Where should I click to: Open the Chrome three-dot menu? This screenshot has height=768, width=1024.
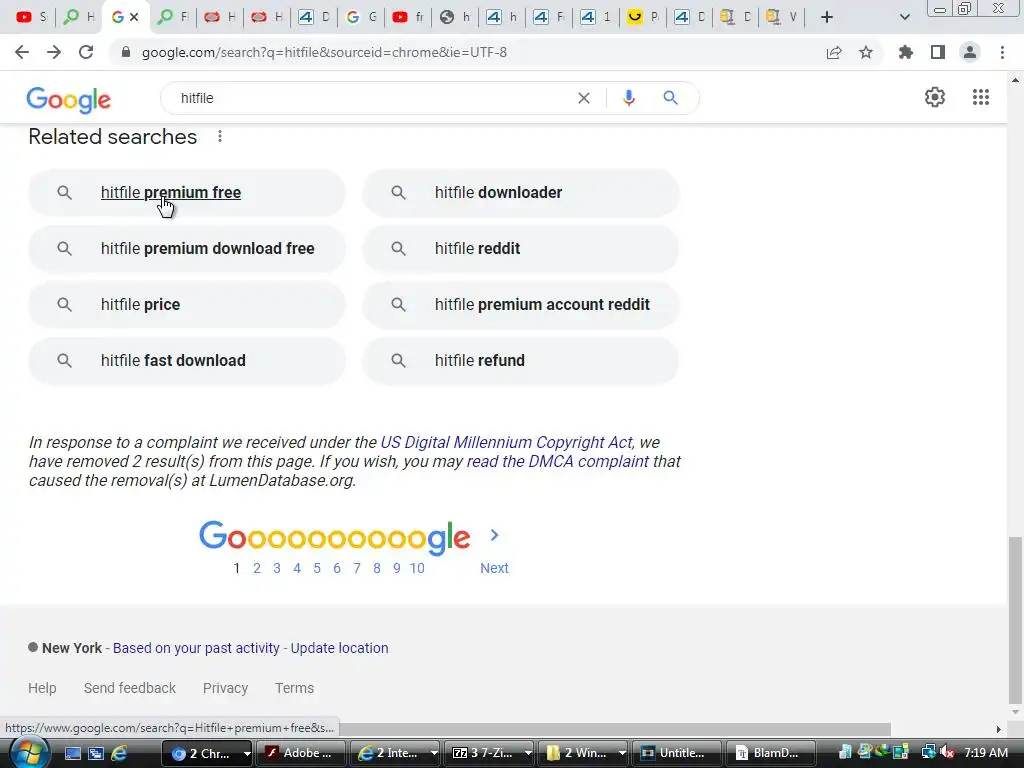pyautogui.click(x=1002, y=52)
